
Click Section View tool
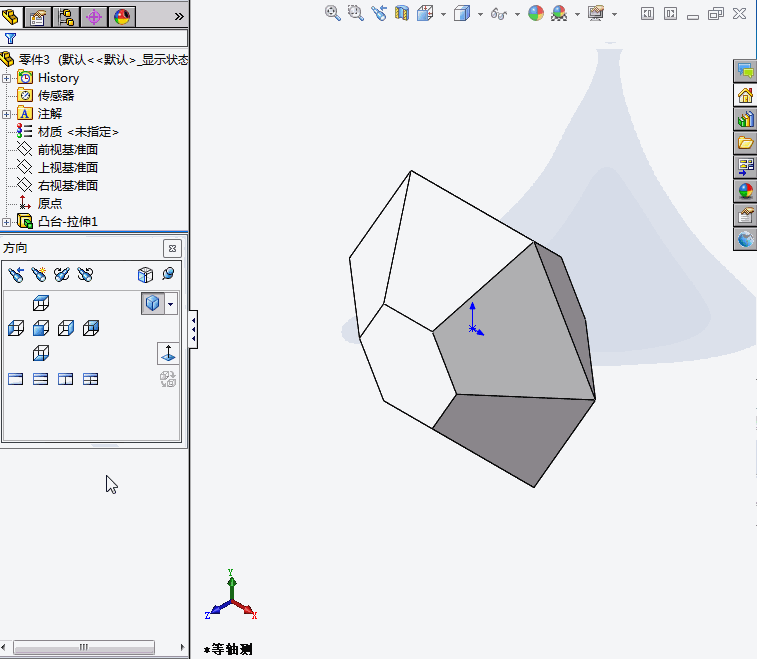tap(402, 14)
